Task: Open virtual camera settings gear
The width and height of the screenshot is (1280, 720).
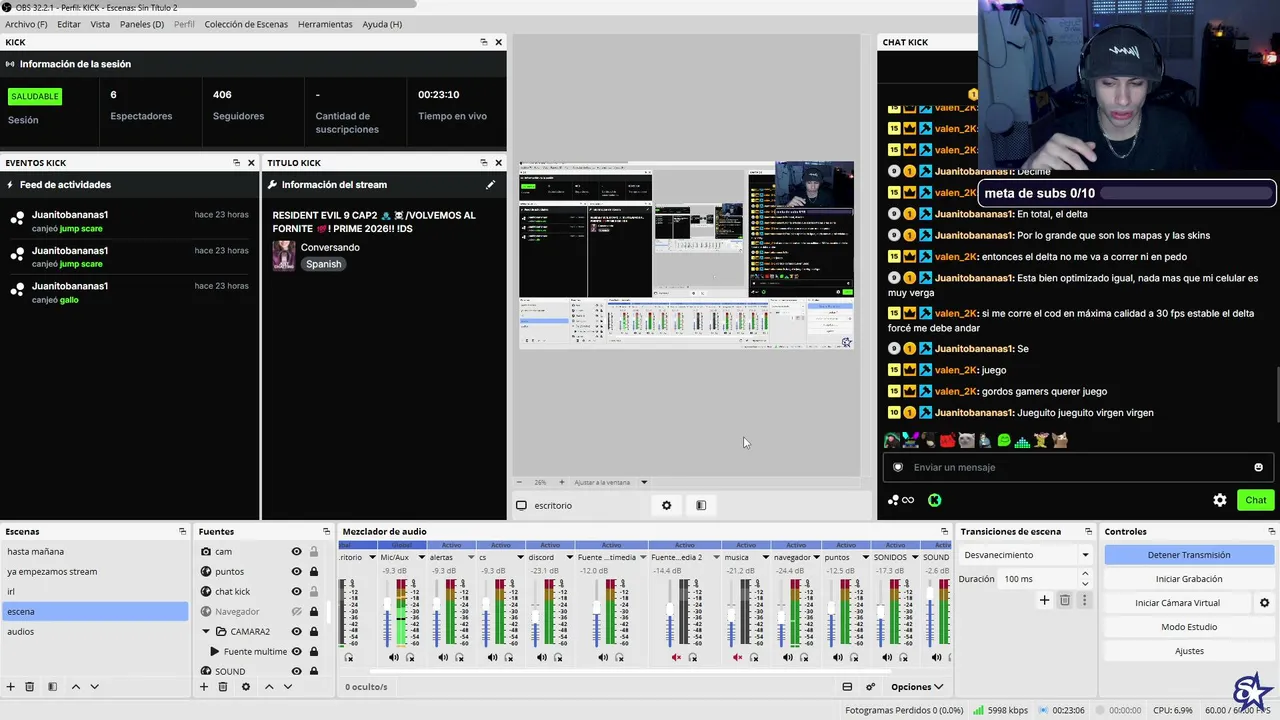Action: (1264, 603)
